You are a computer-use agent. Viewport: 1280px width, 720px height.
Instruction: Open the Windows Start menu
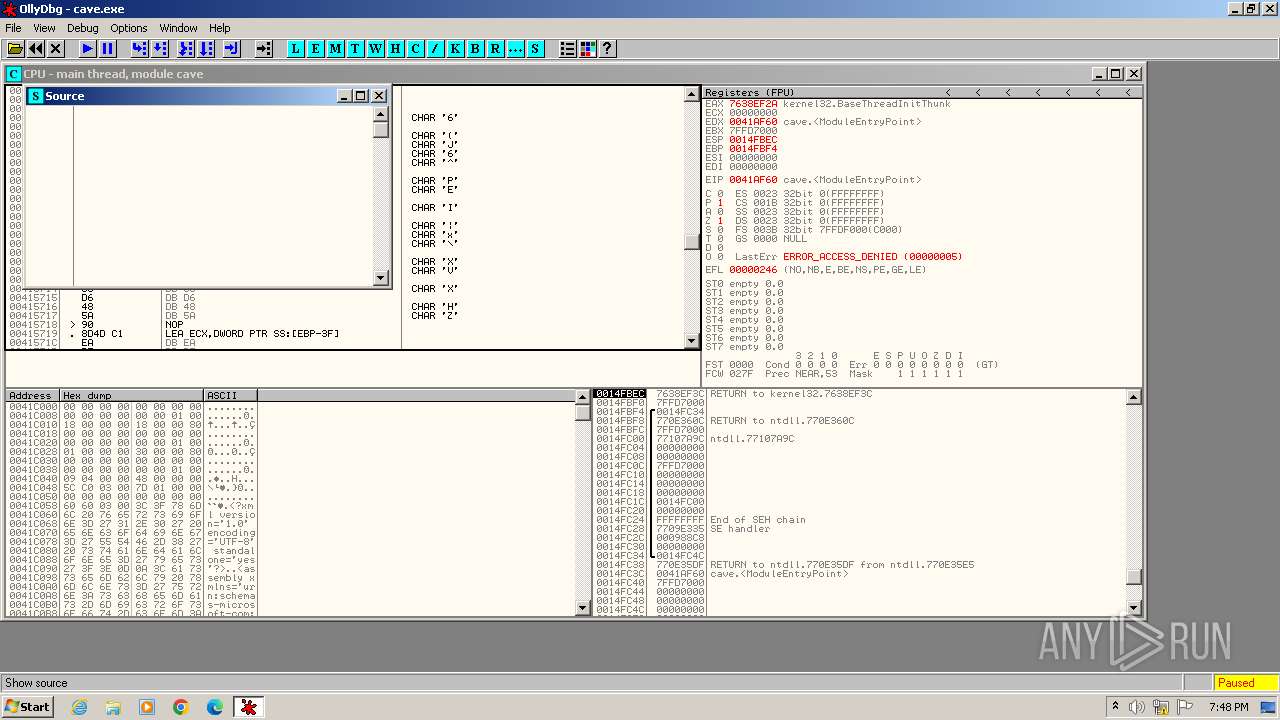27,707
